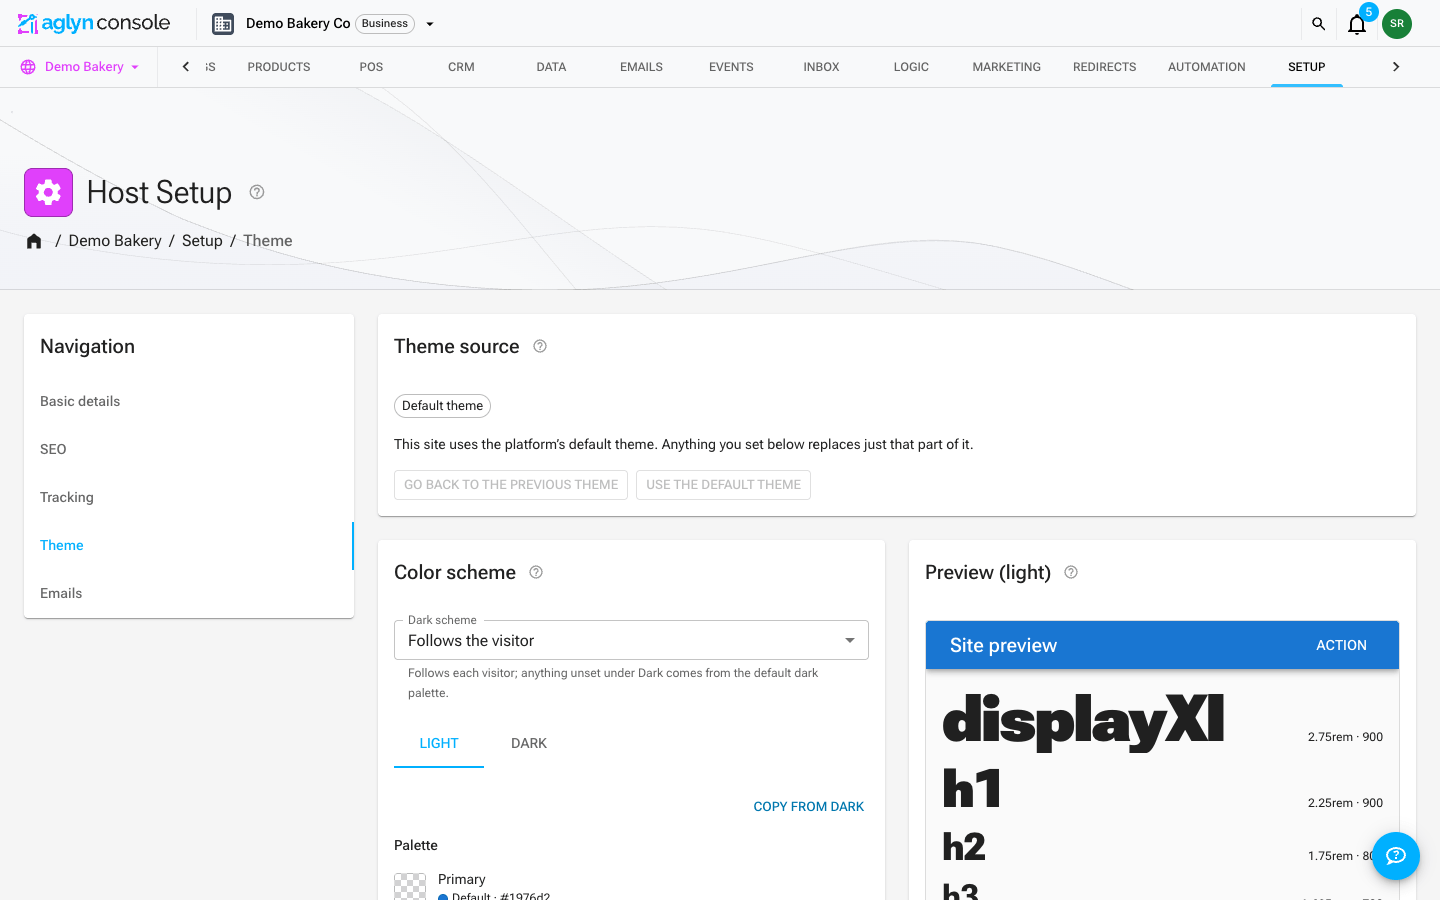Open Setup breadcrumb link

tap(202, 241)
